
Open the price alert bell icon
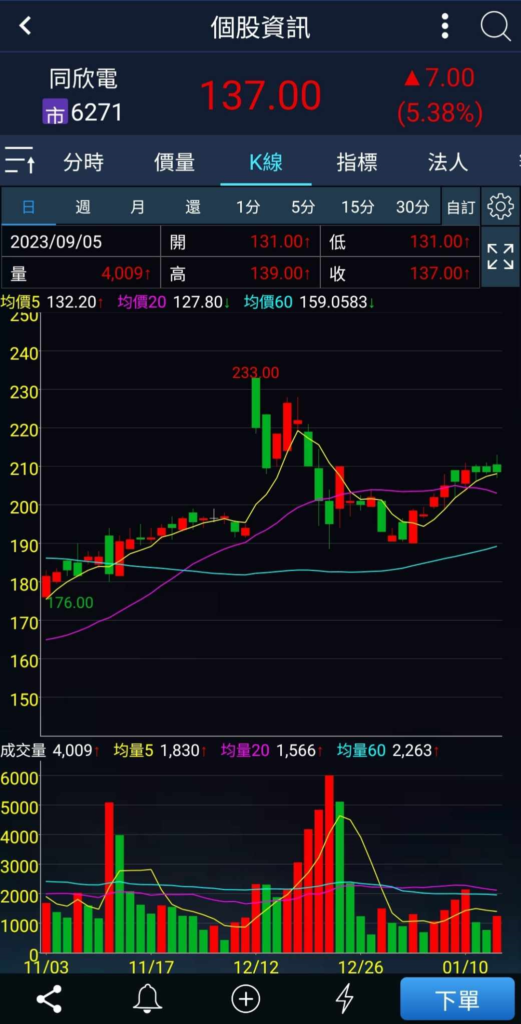click(x=148, y=999)
